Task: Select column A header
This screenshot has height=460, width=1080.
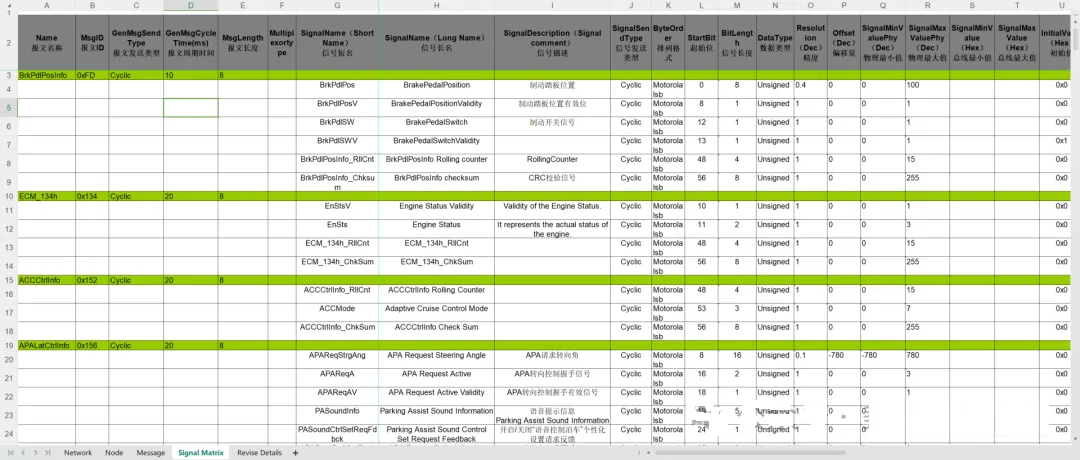Action: (x=46, y=6)
